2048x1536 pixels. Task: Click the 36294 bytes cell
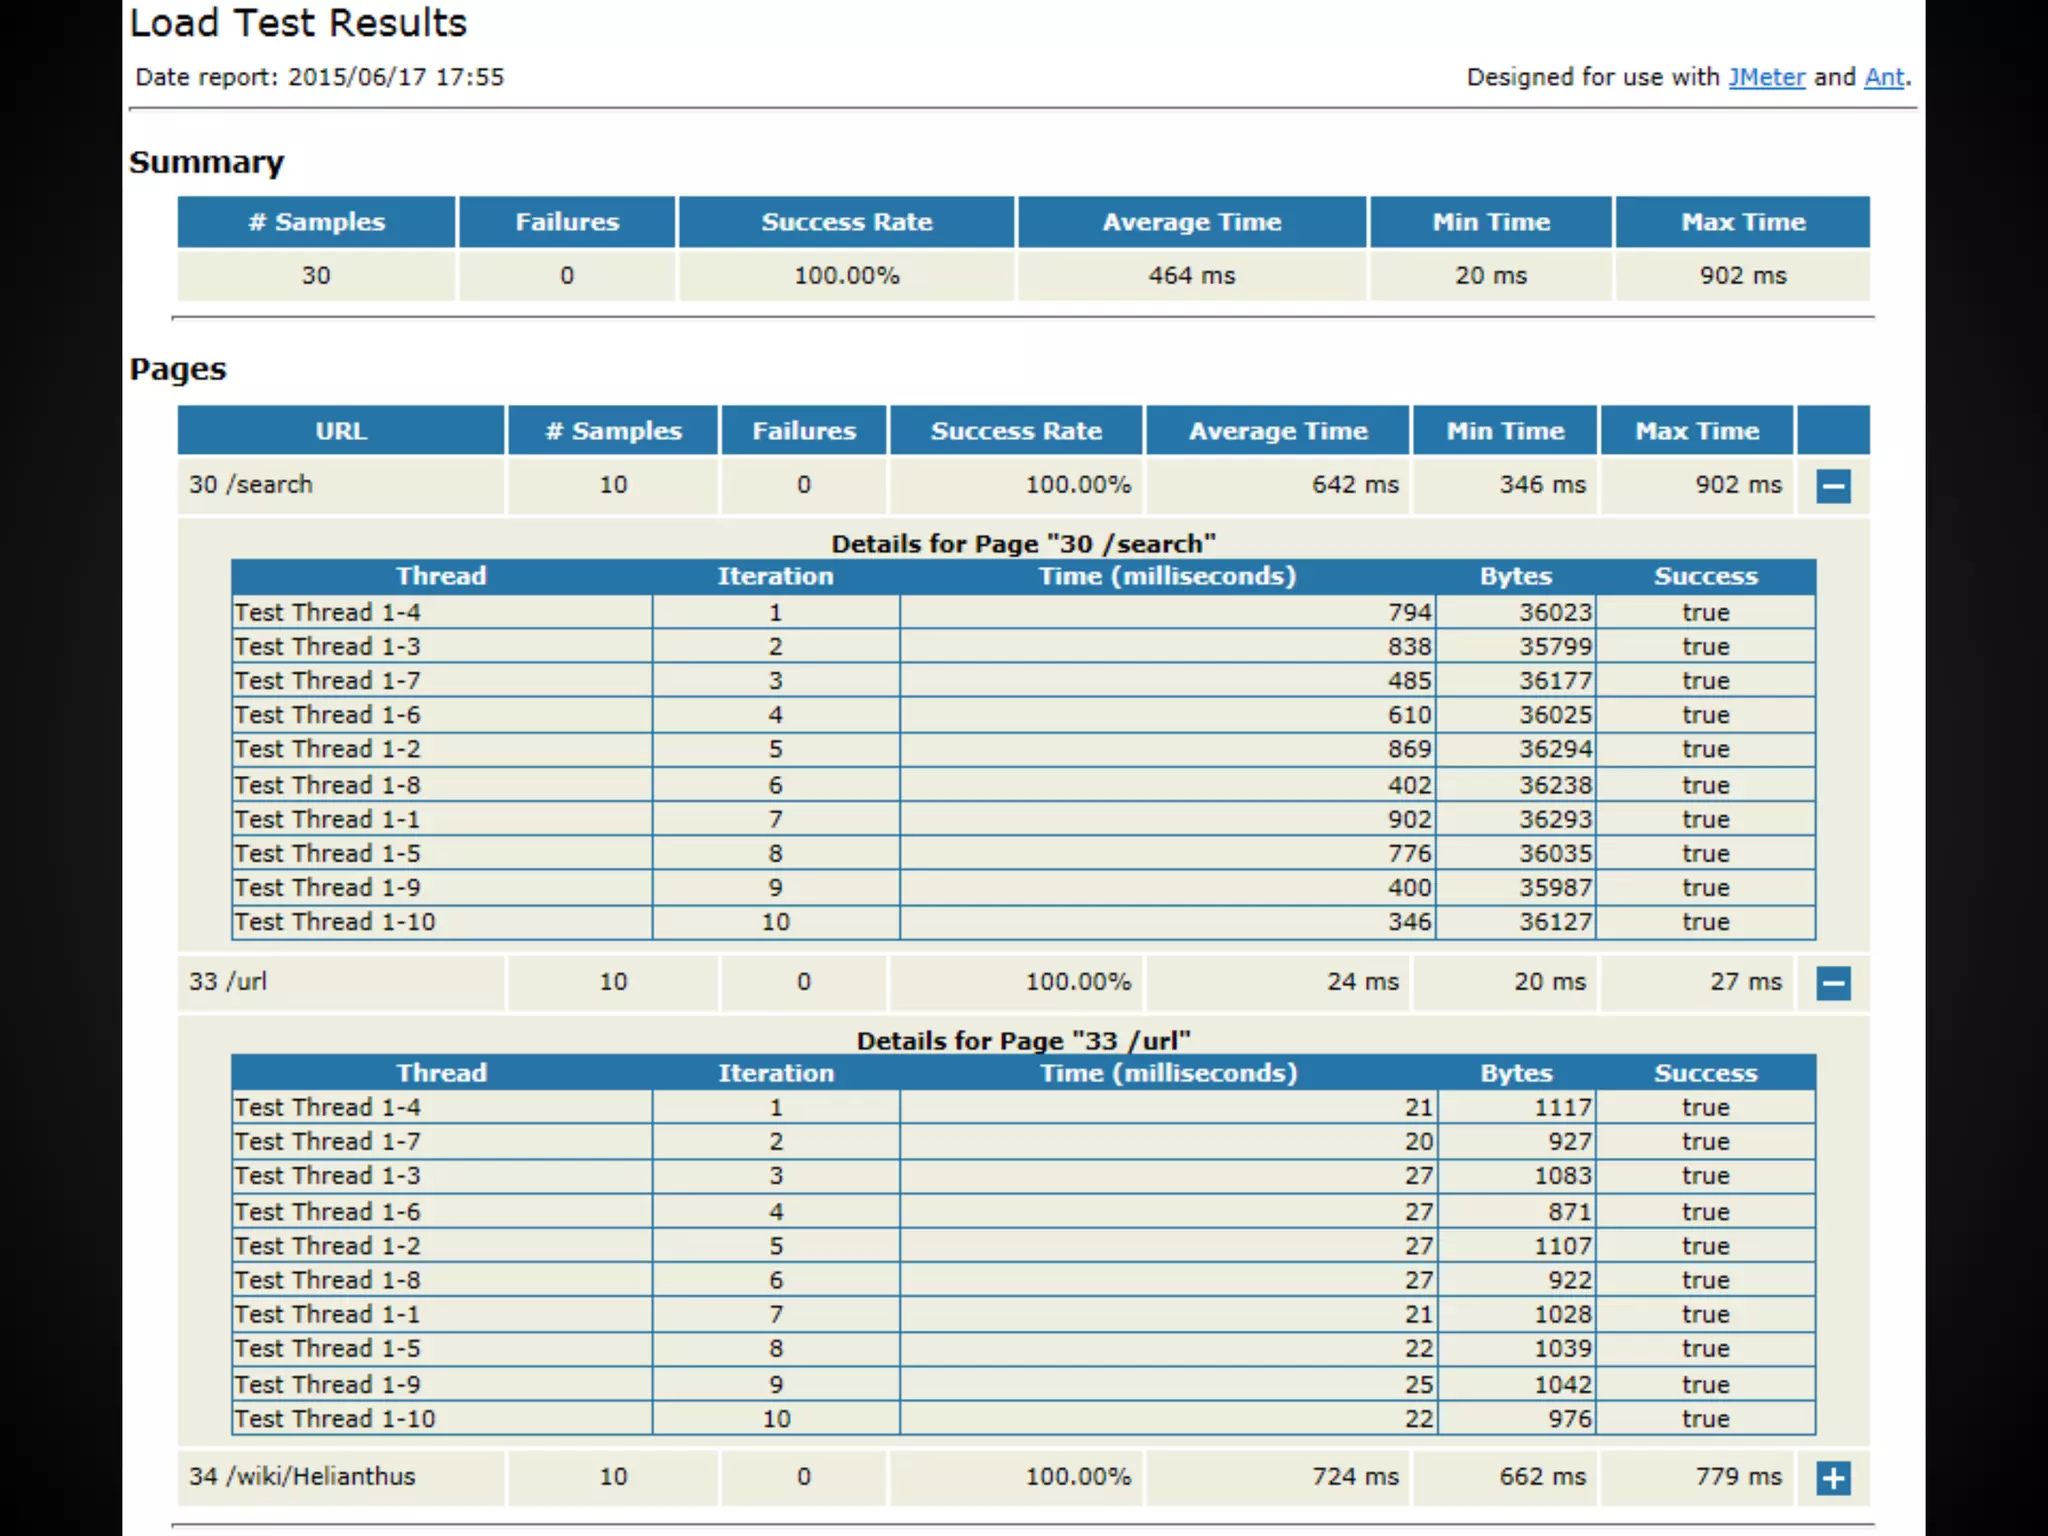pos(1555,749)
